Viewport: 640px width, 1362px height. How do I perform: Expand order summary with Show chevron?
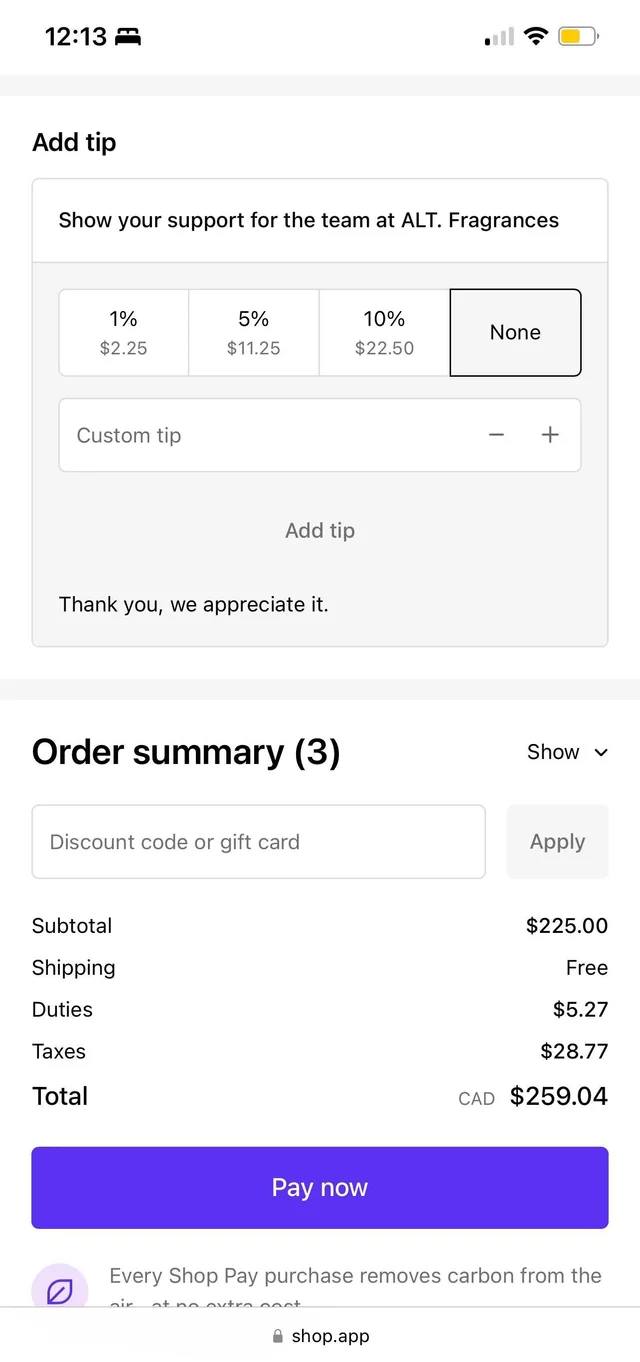[x=567, y=752]
